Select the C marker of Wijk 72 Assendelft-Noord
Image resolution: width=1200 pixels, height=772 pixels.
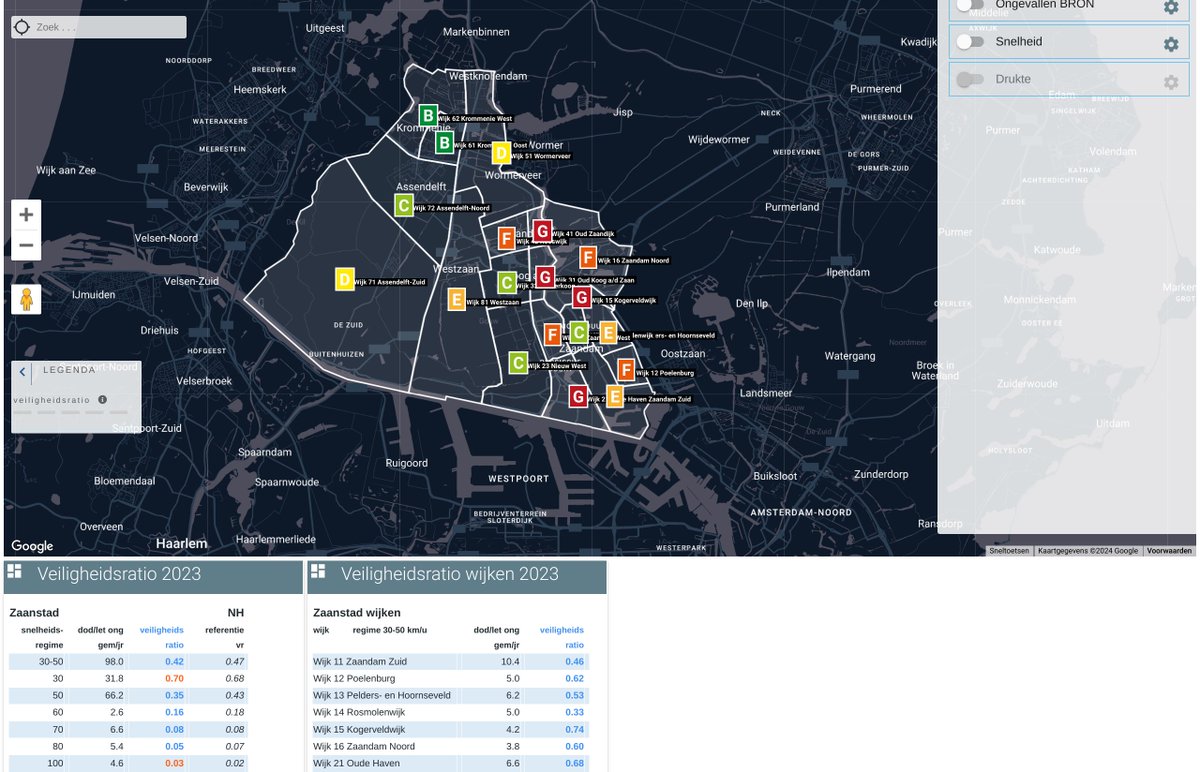coord(403,206)
